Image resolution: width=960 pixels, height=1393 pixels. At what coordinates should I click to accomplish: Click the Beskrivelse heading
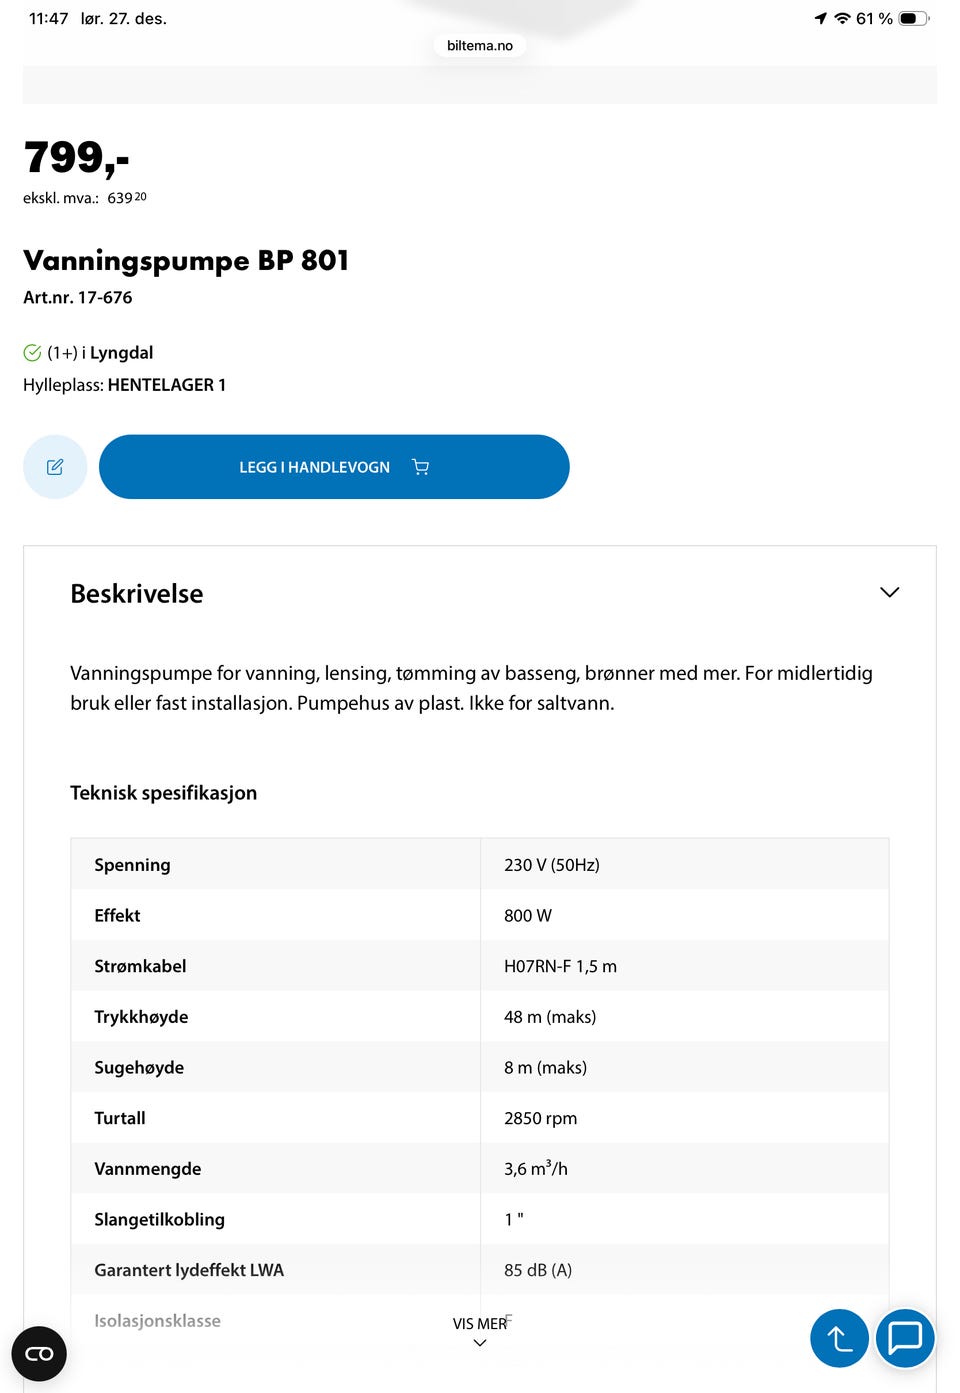pos(137,594)
